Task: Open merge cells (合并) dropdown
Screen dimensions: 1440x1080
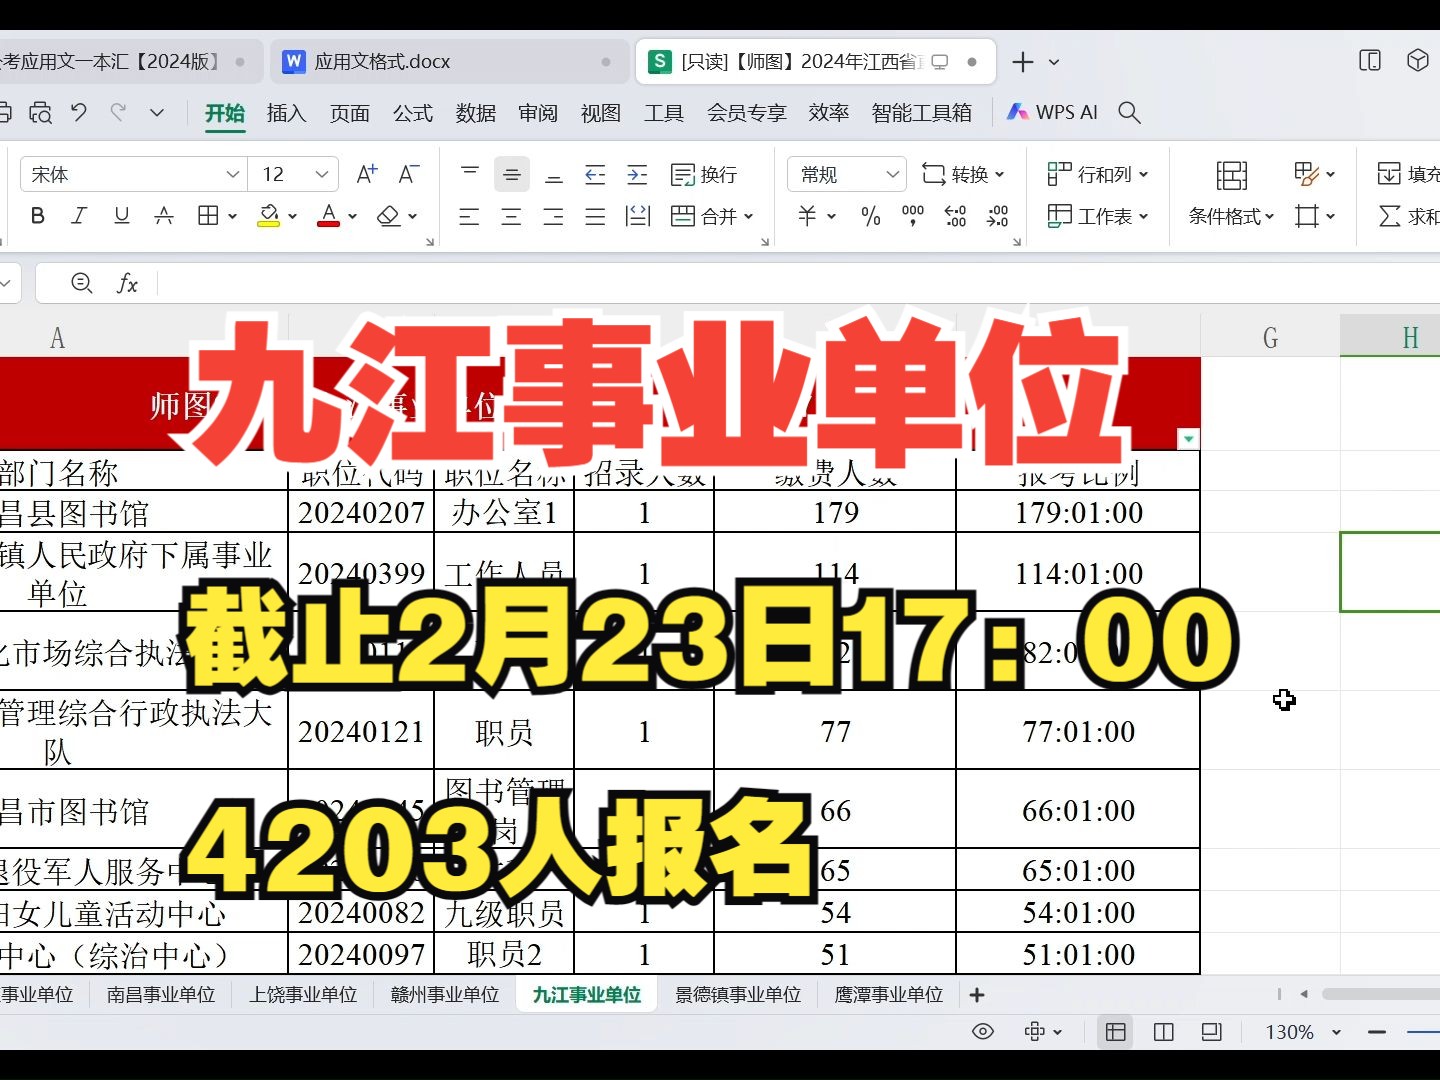Action: coord(712,216)
